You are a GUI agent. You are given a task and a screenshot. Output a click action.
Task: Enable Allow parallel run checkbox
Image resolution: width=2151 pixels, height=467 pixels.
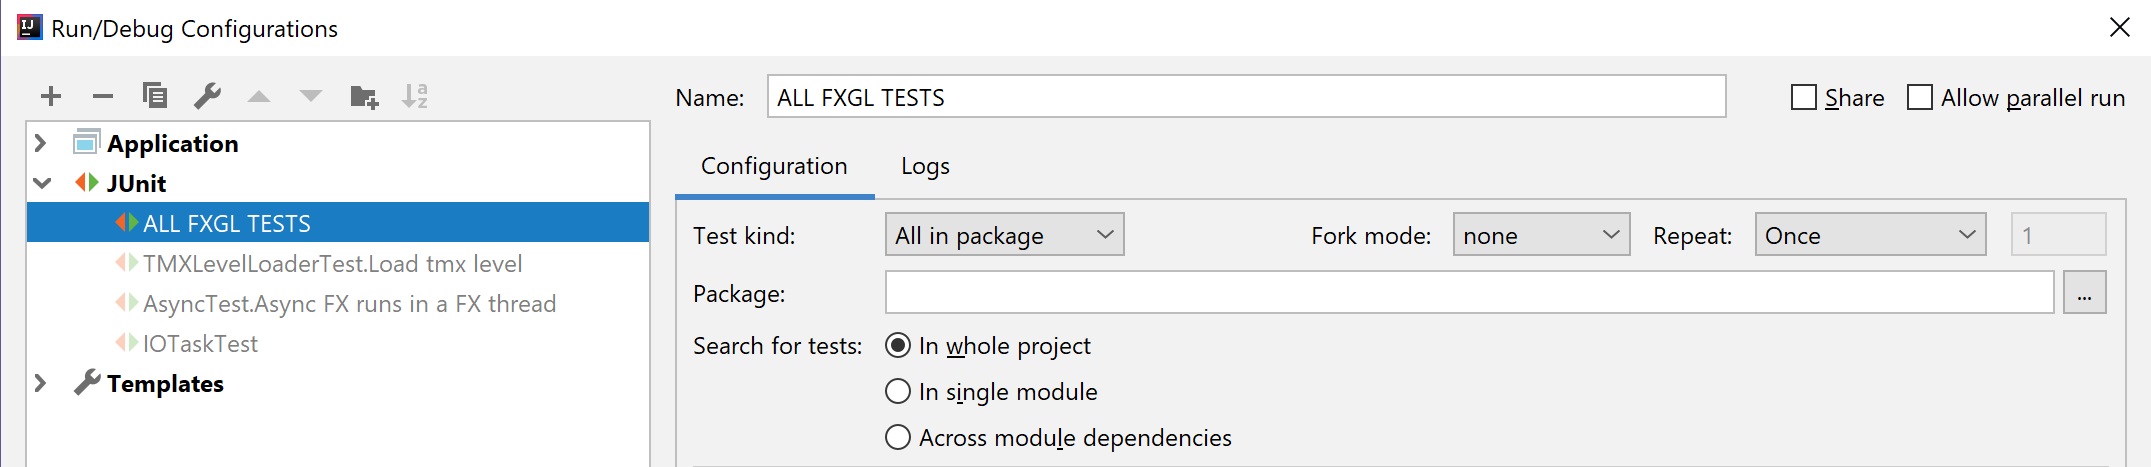(1920, 97)
